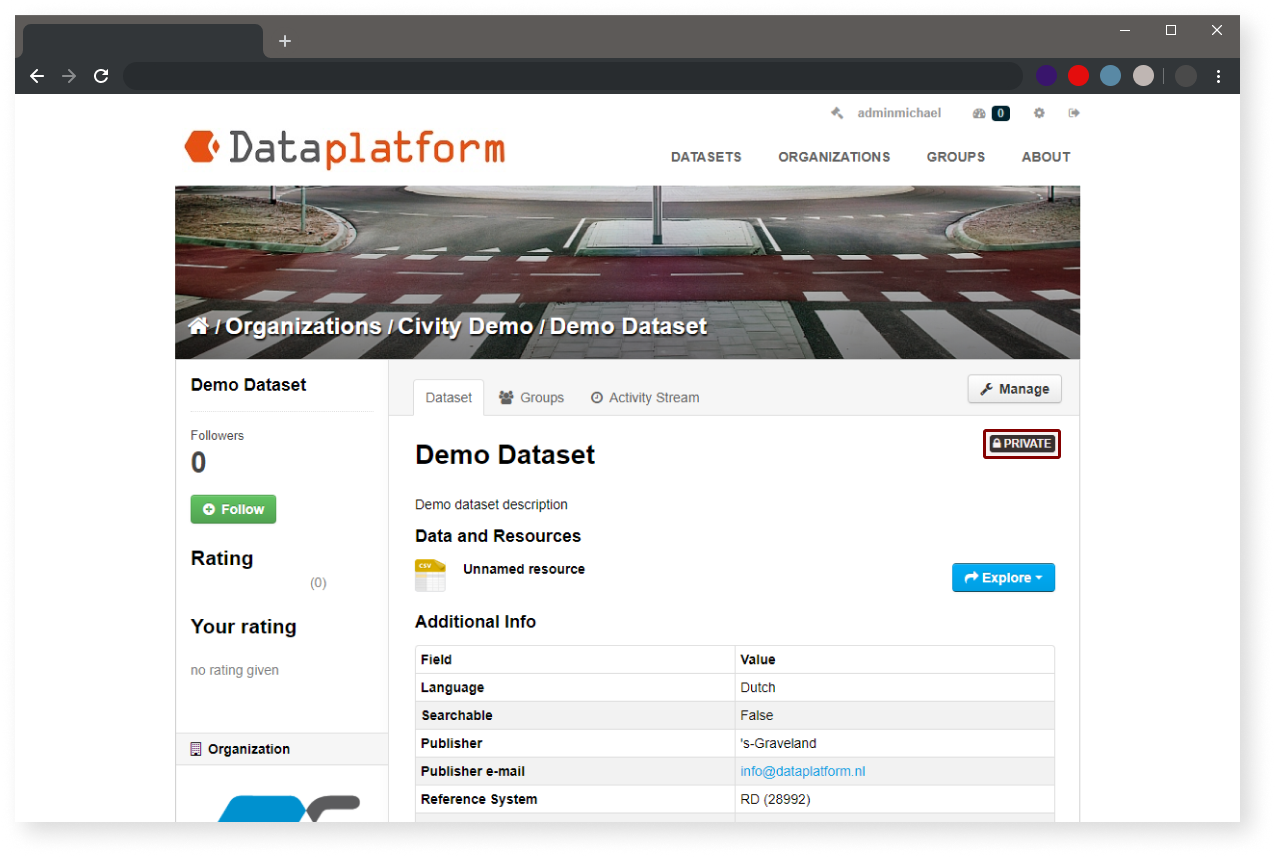Click the Manage button
Screen dimensions: 1275x857
tap(1014, 389)
